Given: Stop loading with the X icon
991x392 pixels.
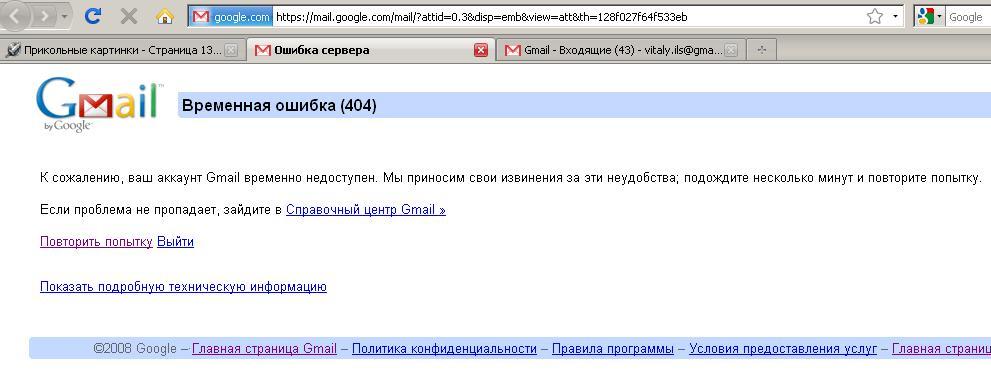Looking at the screenshot, I should pyautogui.click(x=129, y=16).
